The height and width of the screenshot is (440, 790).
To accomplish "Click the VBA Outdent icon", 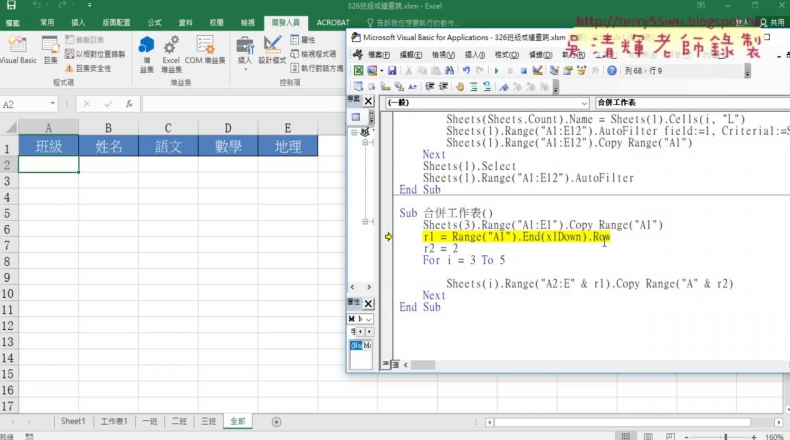I will [443, 87].
